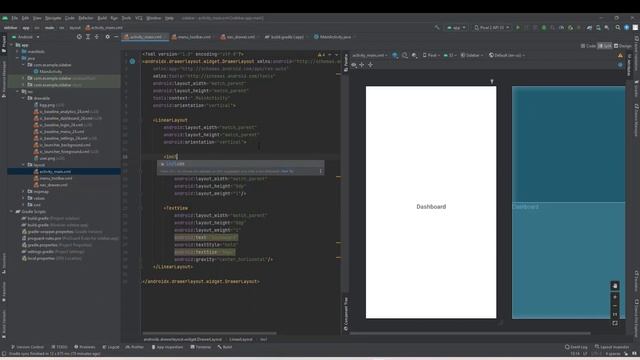Zoom in with plus button in design preview
Image resolution: width=640 pixels, height=360 pixels.
pyautogui.click(x=615, y=297)
